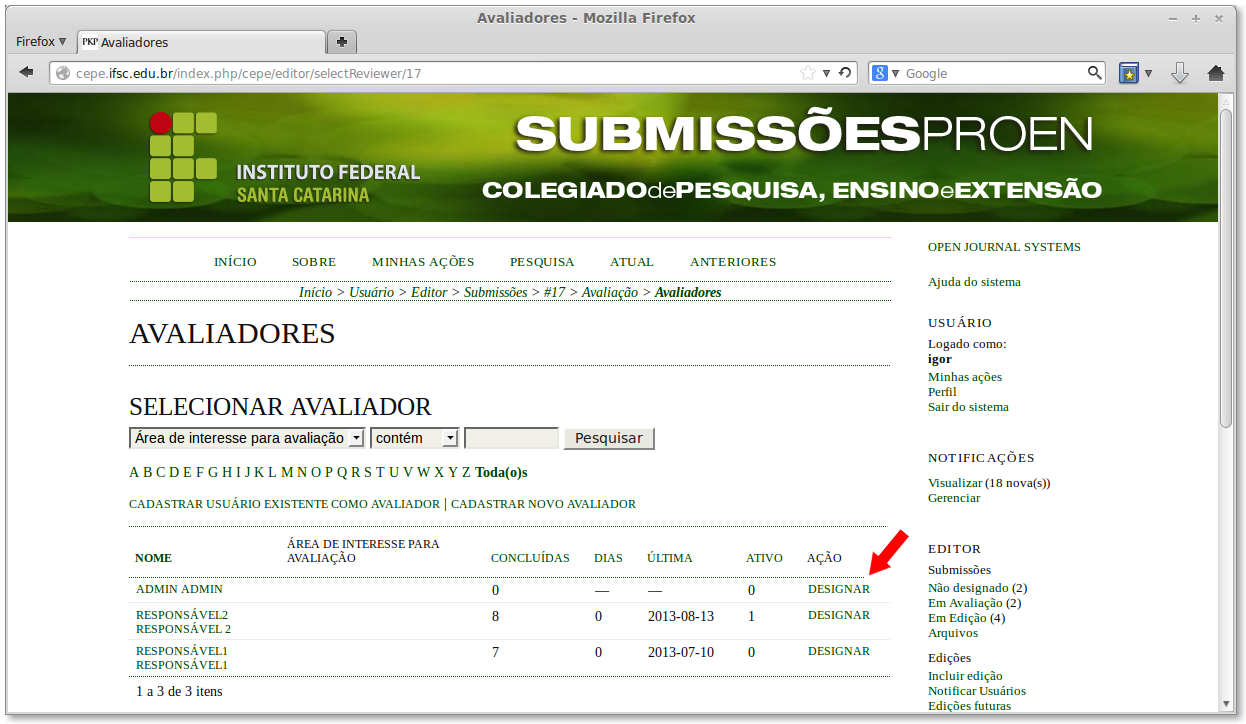Click the reviewer search text field
The width and height of the screenshot is (1246, 724).
pyautogui.click(x=511, y=438)
